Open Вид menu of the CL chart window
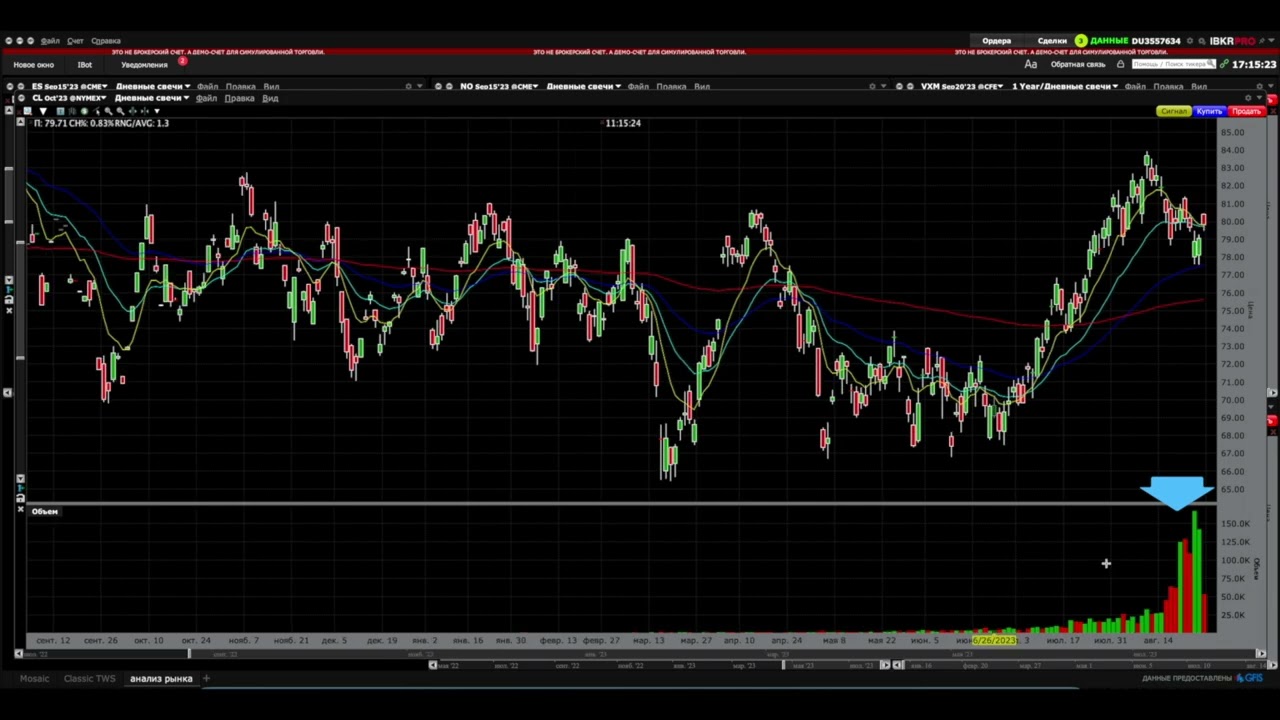The height and width of the screenshot is (720, 1280). [270, 98]
